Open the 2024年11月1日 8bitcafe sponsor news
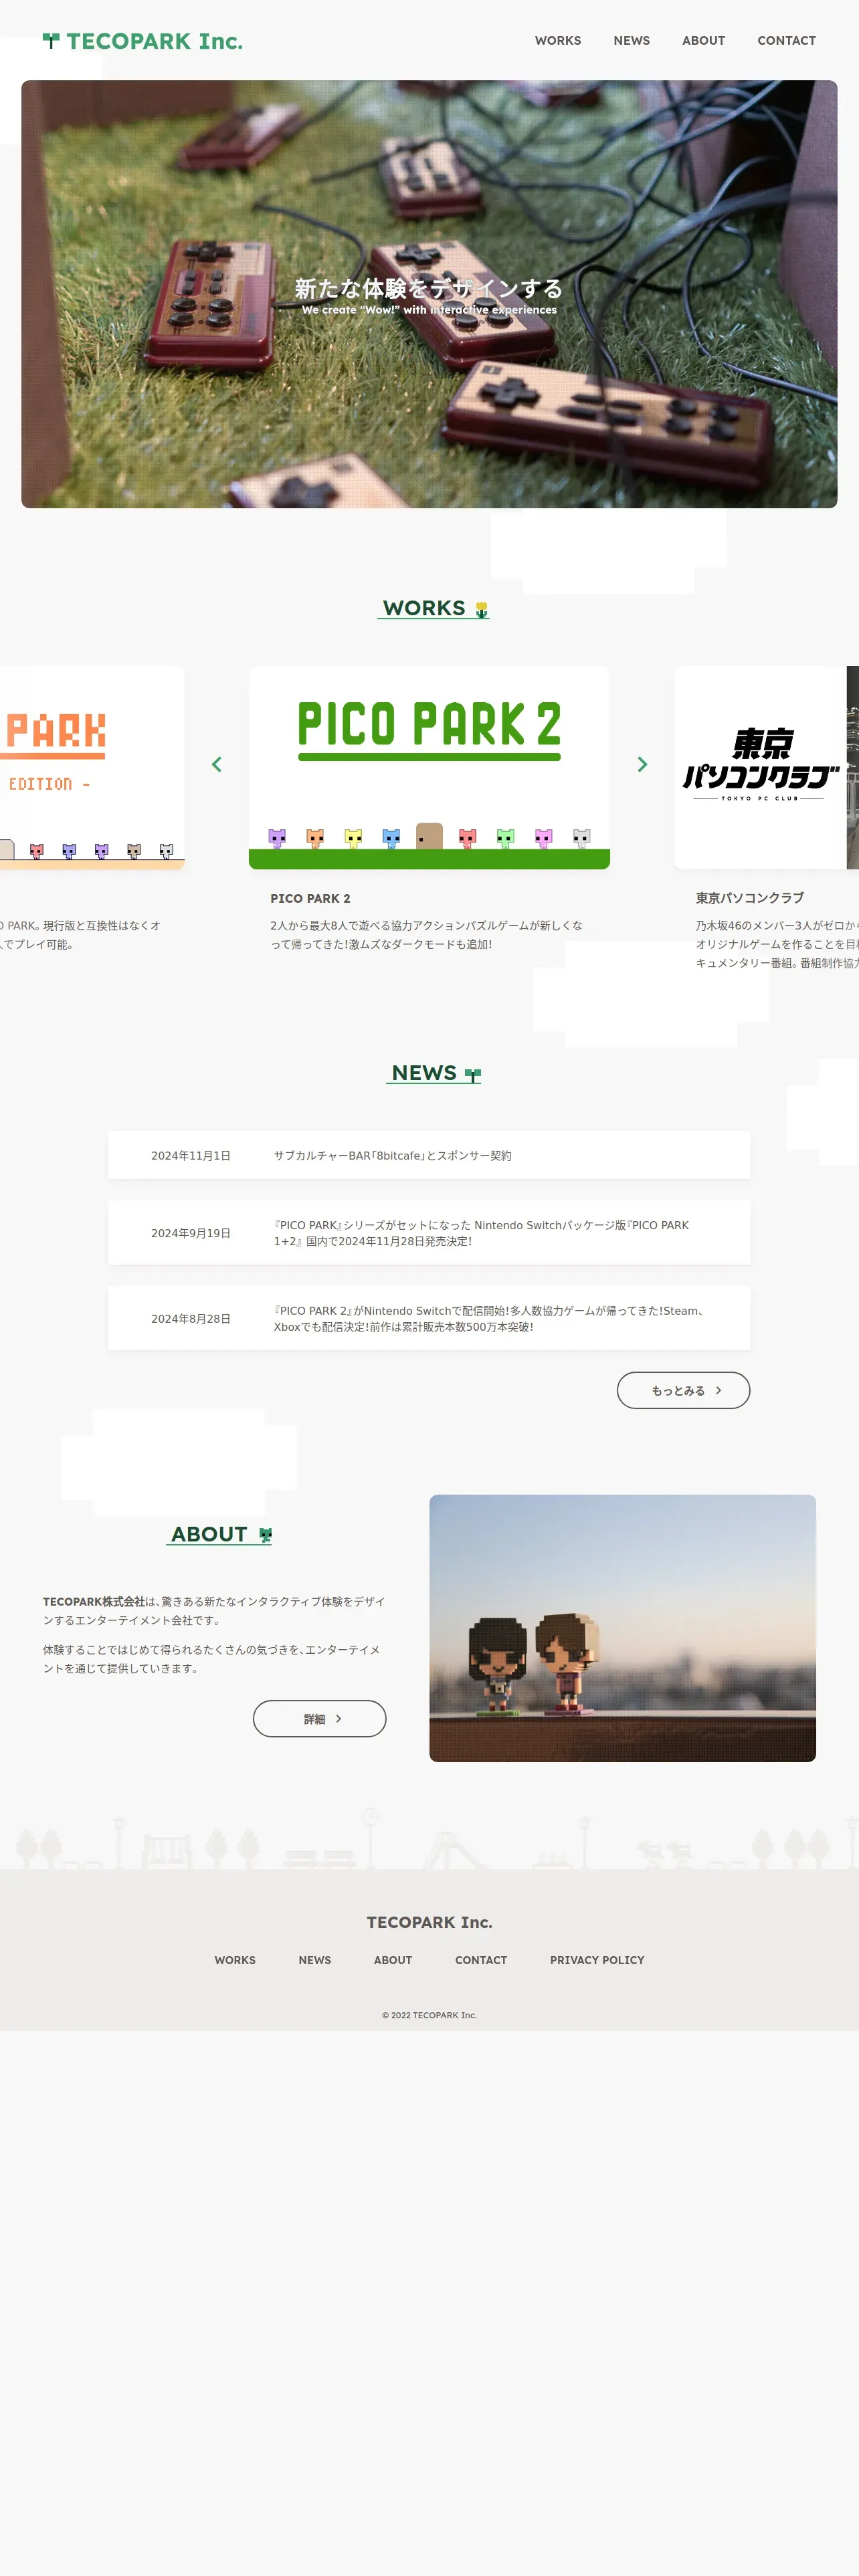The image size is (859, 2576). [429, 1155]
